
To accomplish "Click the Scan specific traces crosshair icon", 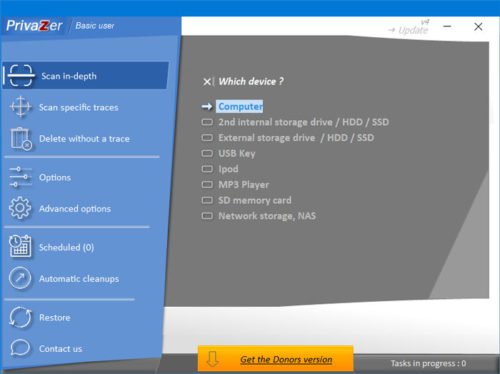I will pyautogui.click(x=21, y=107).
